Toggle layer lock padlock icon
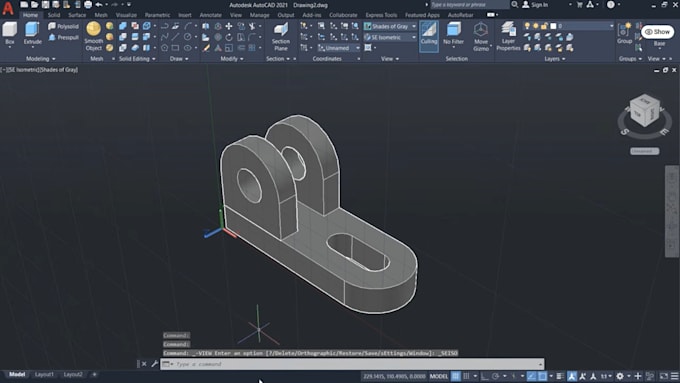The image size is (680, 383). 544,26
